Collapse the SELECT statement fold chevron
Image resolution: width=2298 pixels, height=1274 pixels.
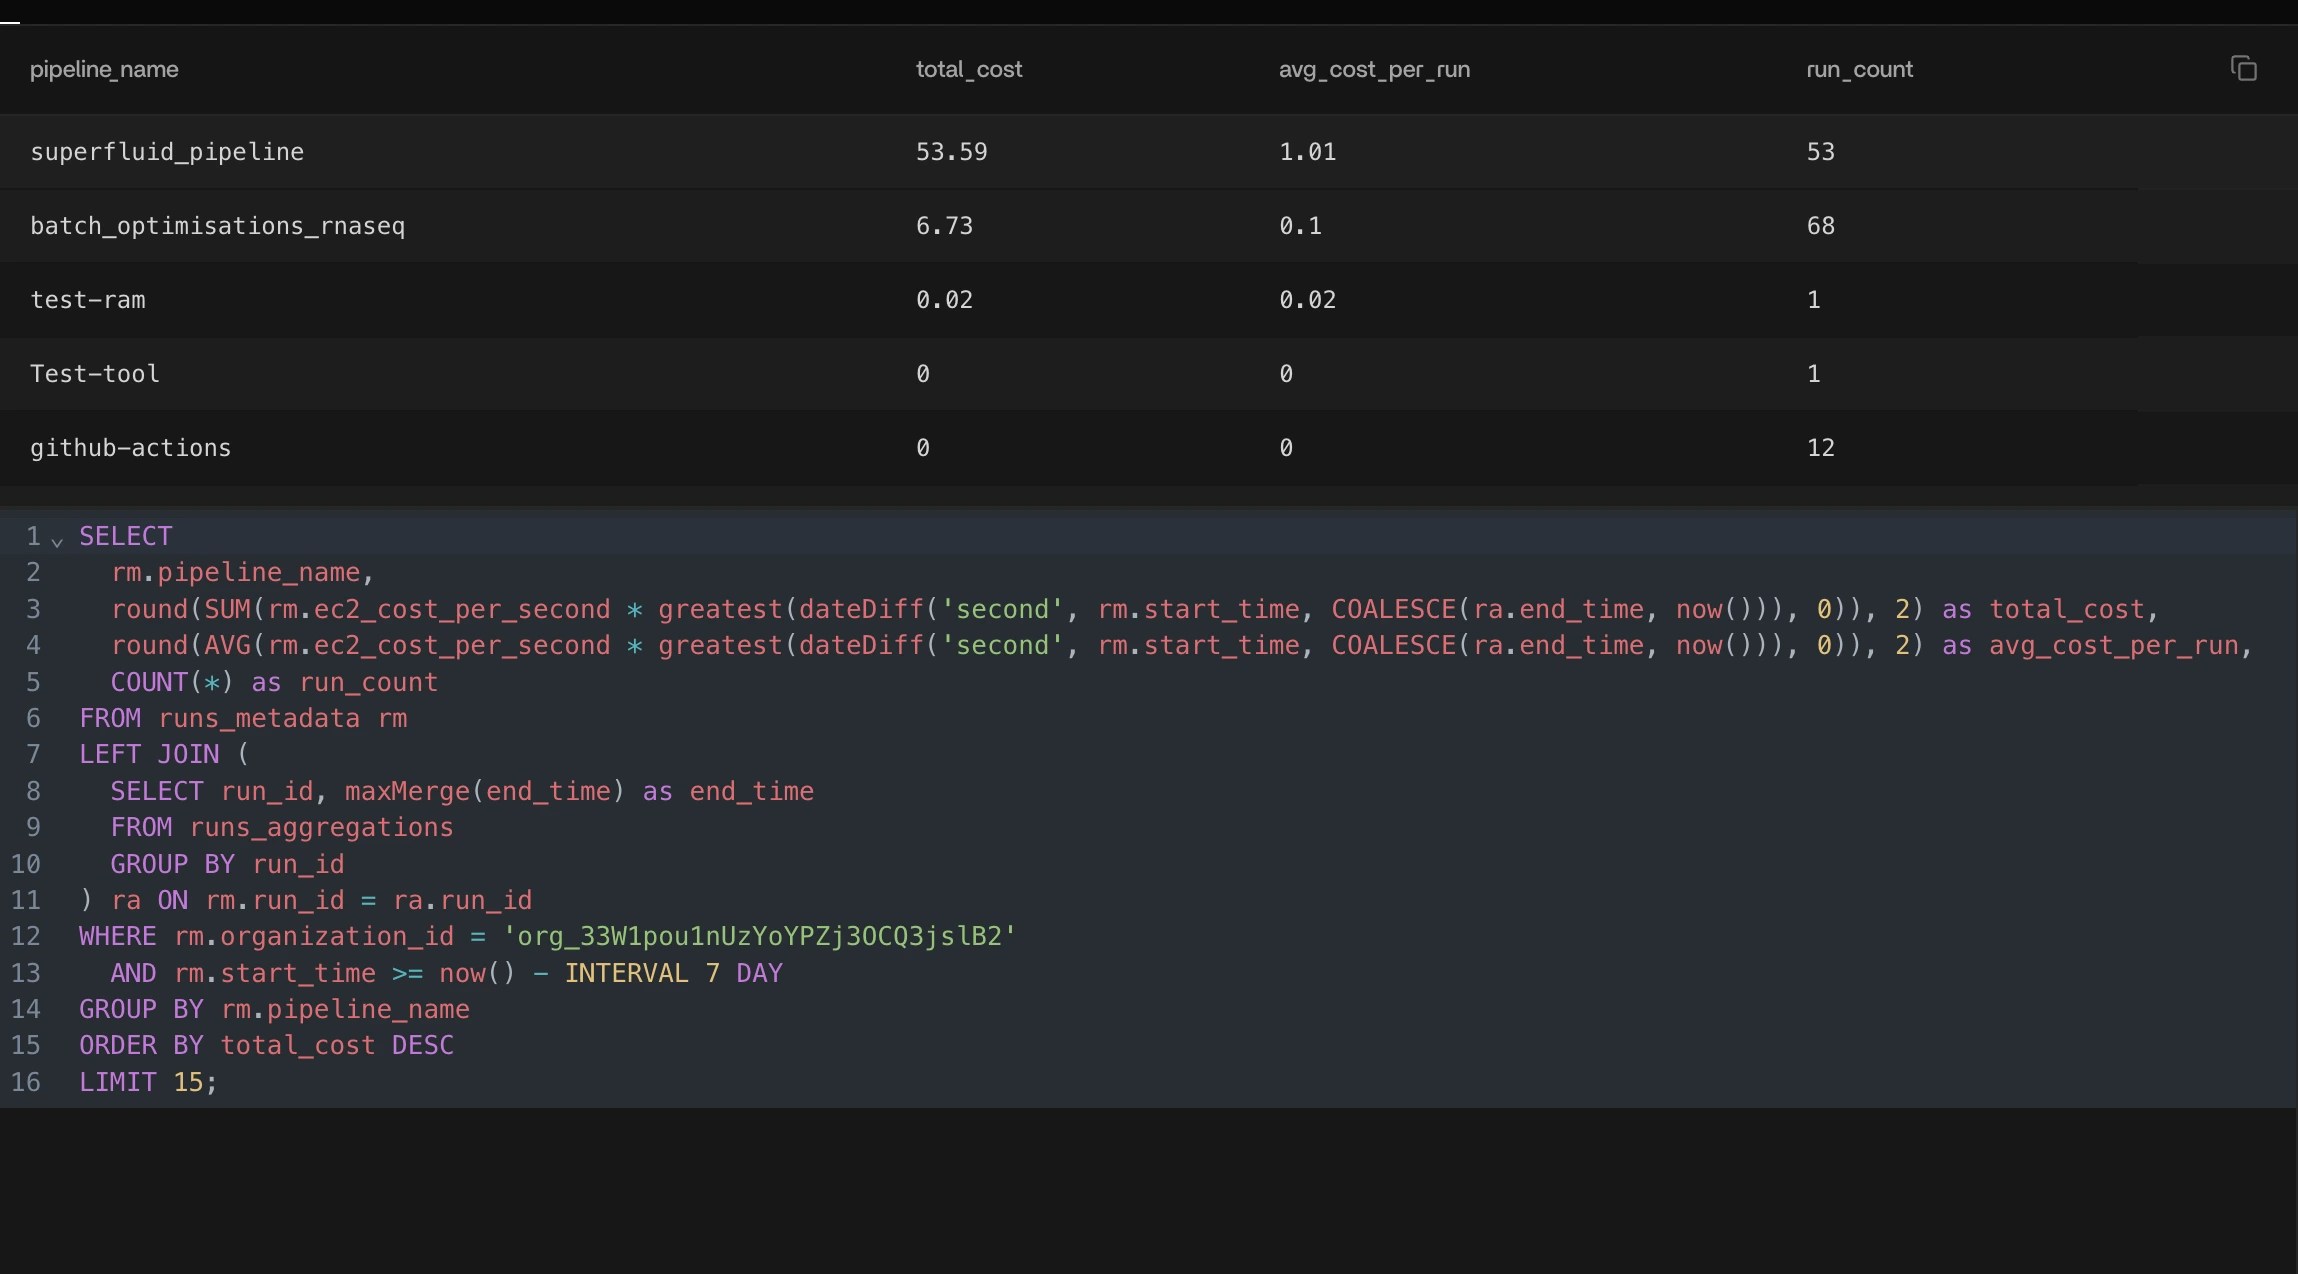point(57,541)
